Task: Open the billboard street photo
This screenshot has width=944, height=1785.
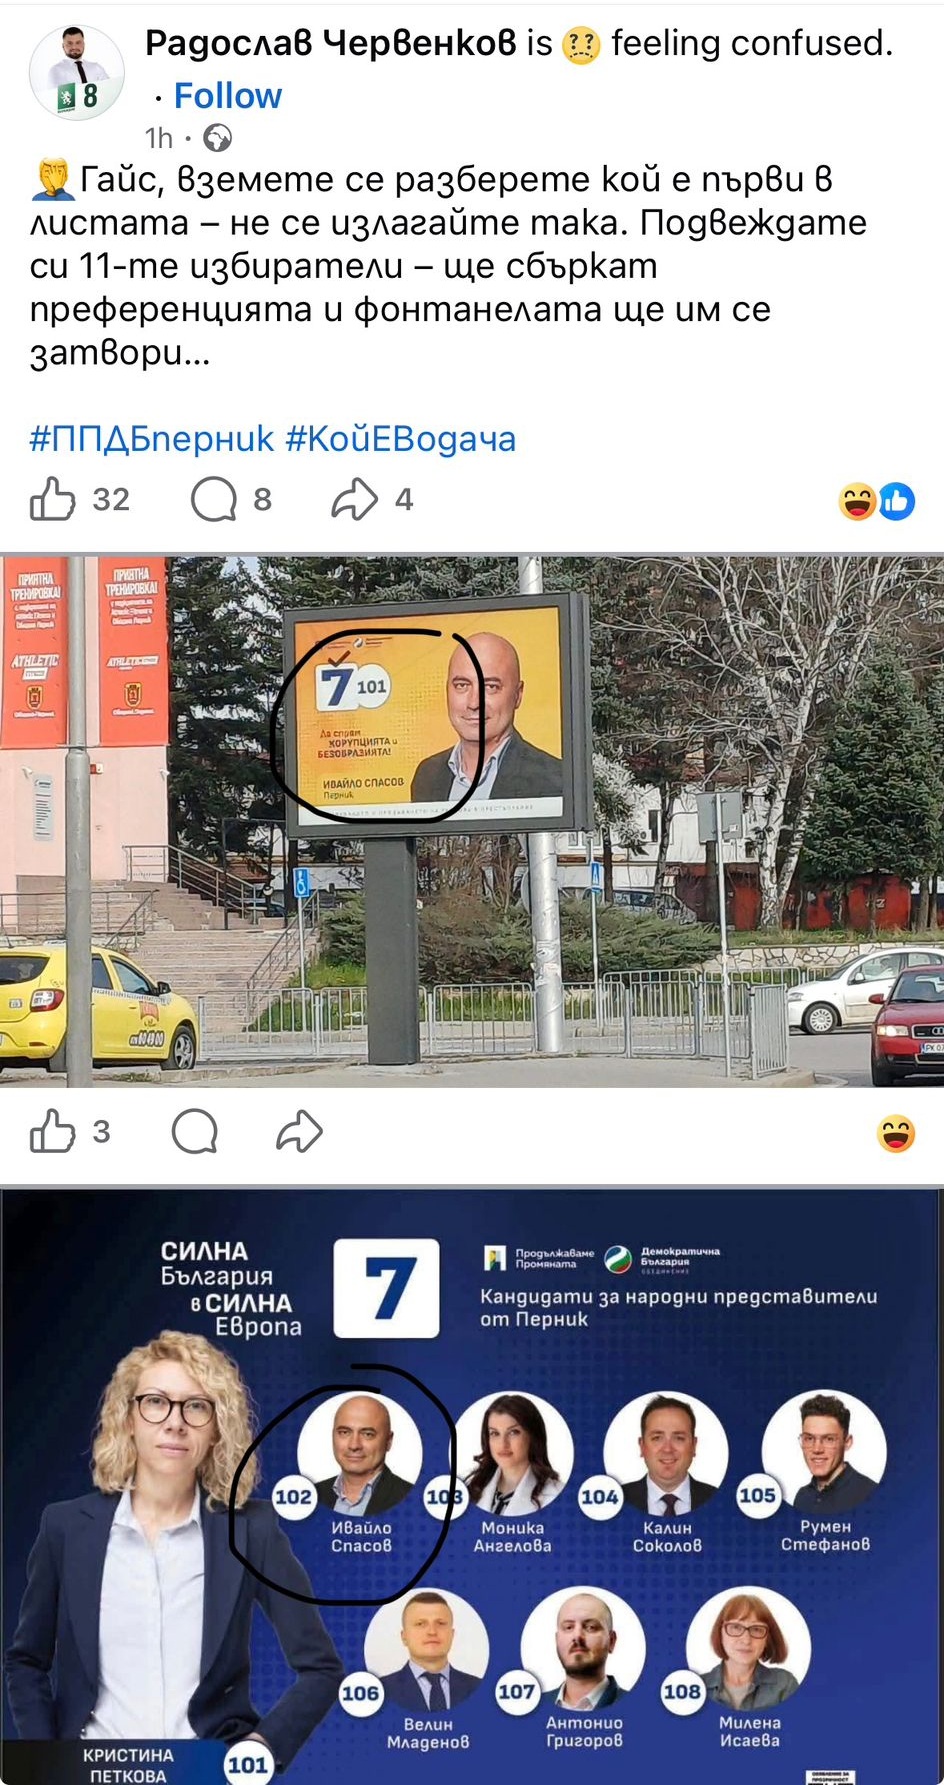Action: coord(472,821)
